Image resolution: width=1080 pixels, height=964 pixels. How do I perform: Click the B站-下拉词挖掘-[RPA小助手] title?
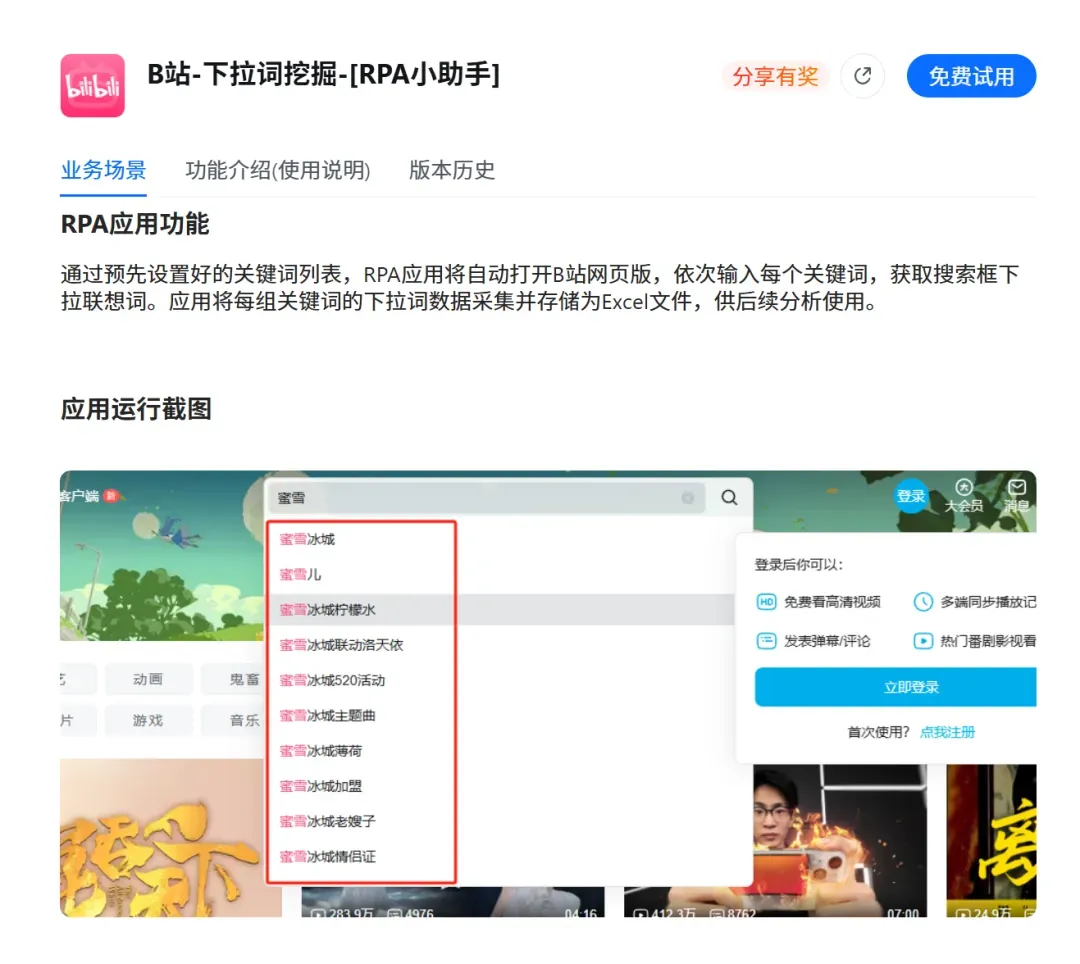(x=324, y=74)
